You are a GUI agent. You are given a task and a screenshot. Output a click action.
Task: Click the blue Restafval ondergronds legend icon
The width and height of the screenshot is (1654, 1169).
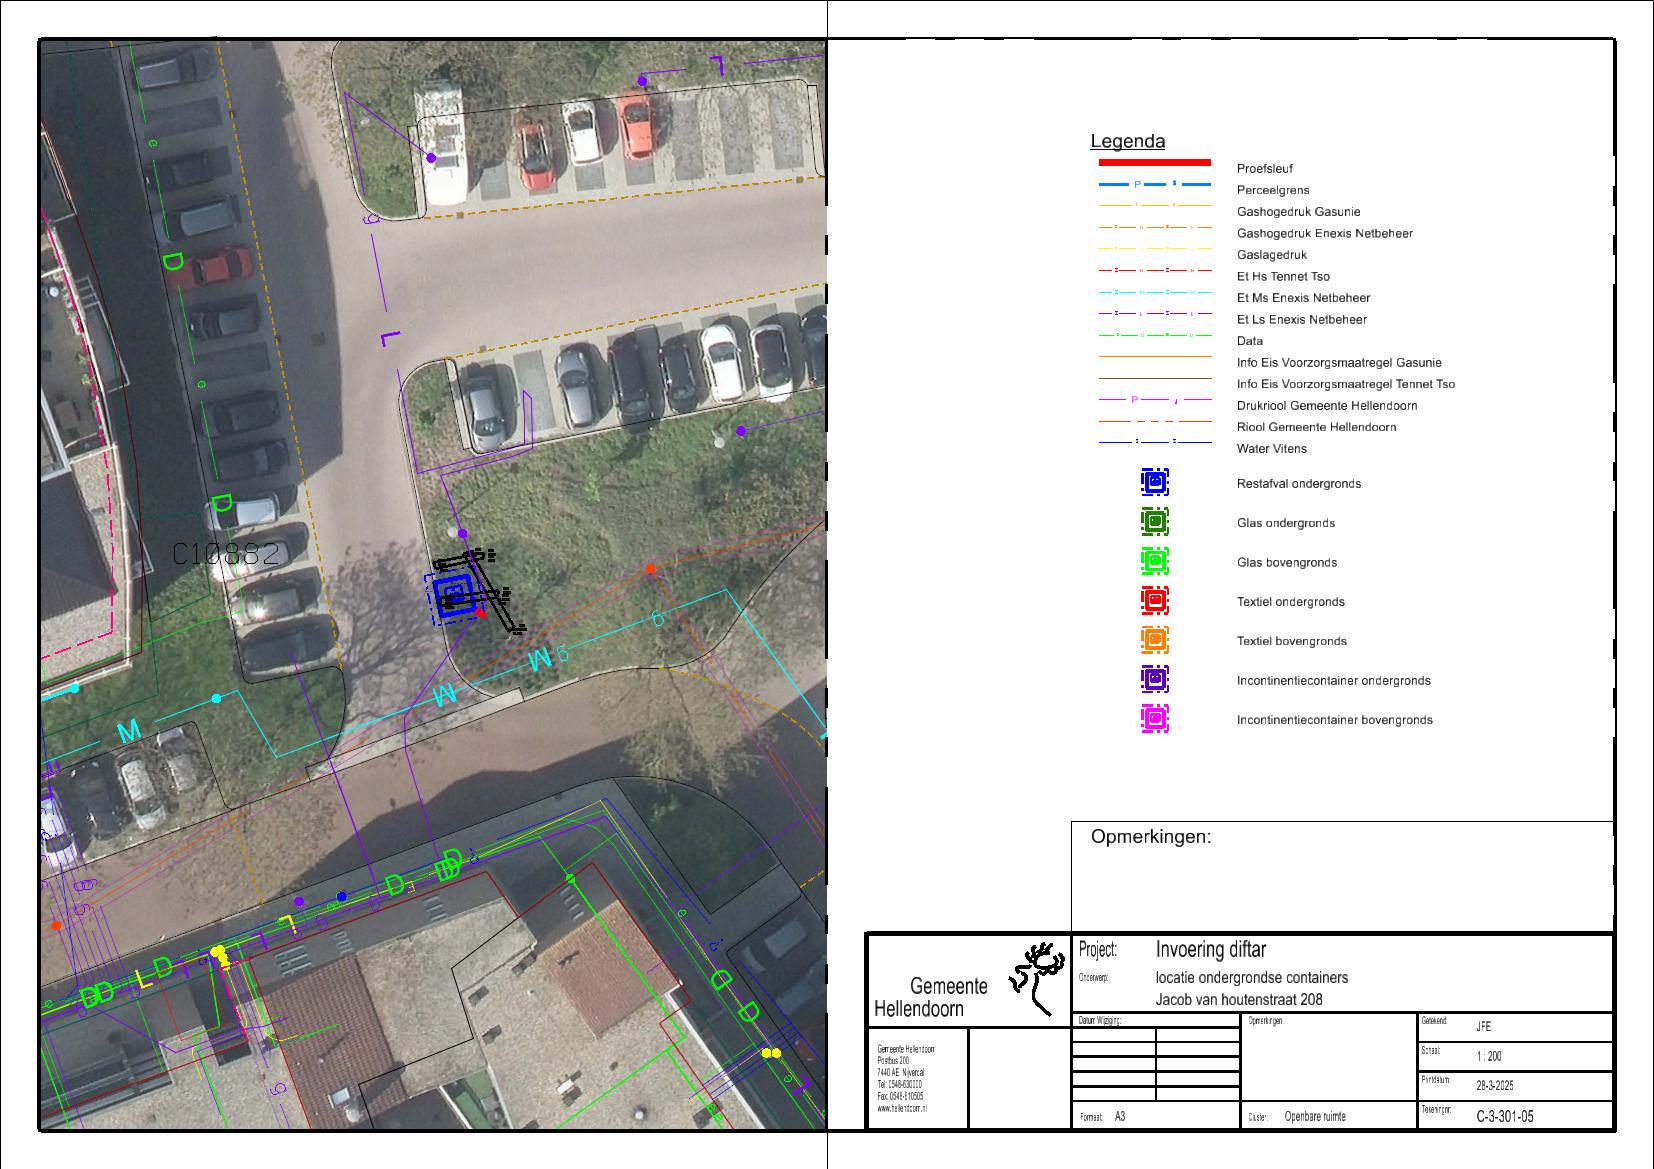1155,483
